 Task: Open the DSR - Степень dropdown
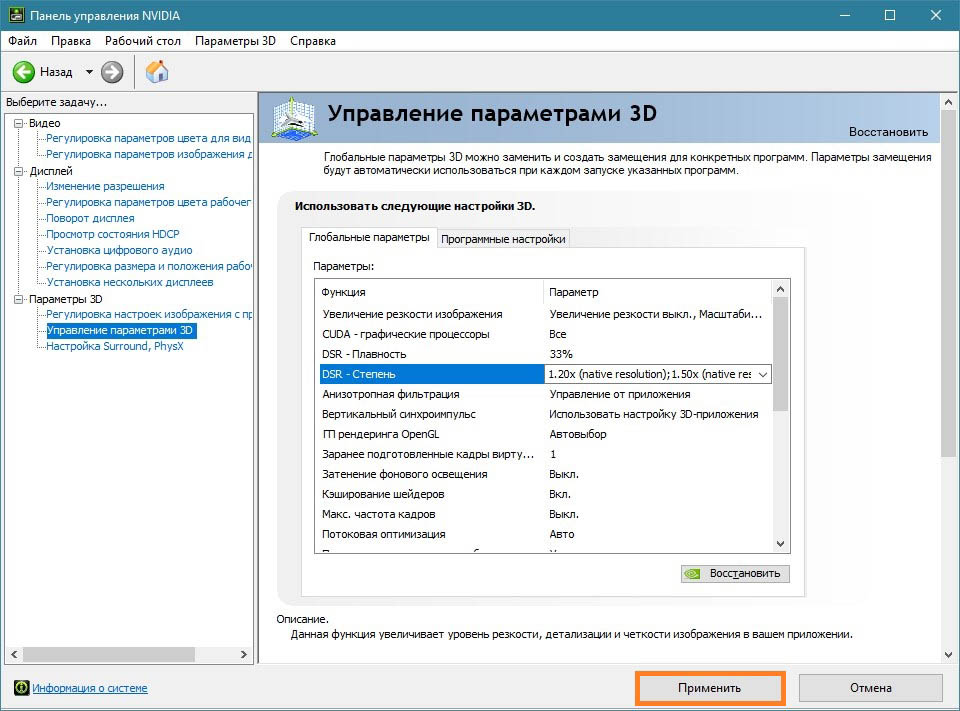tap(763, 374)
